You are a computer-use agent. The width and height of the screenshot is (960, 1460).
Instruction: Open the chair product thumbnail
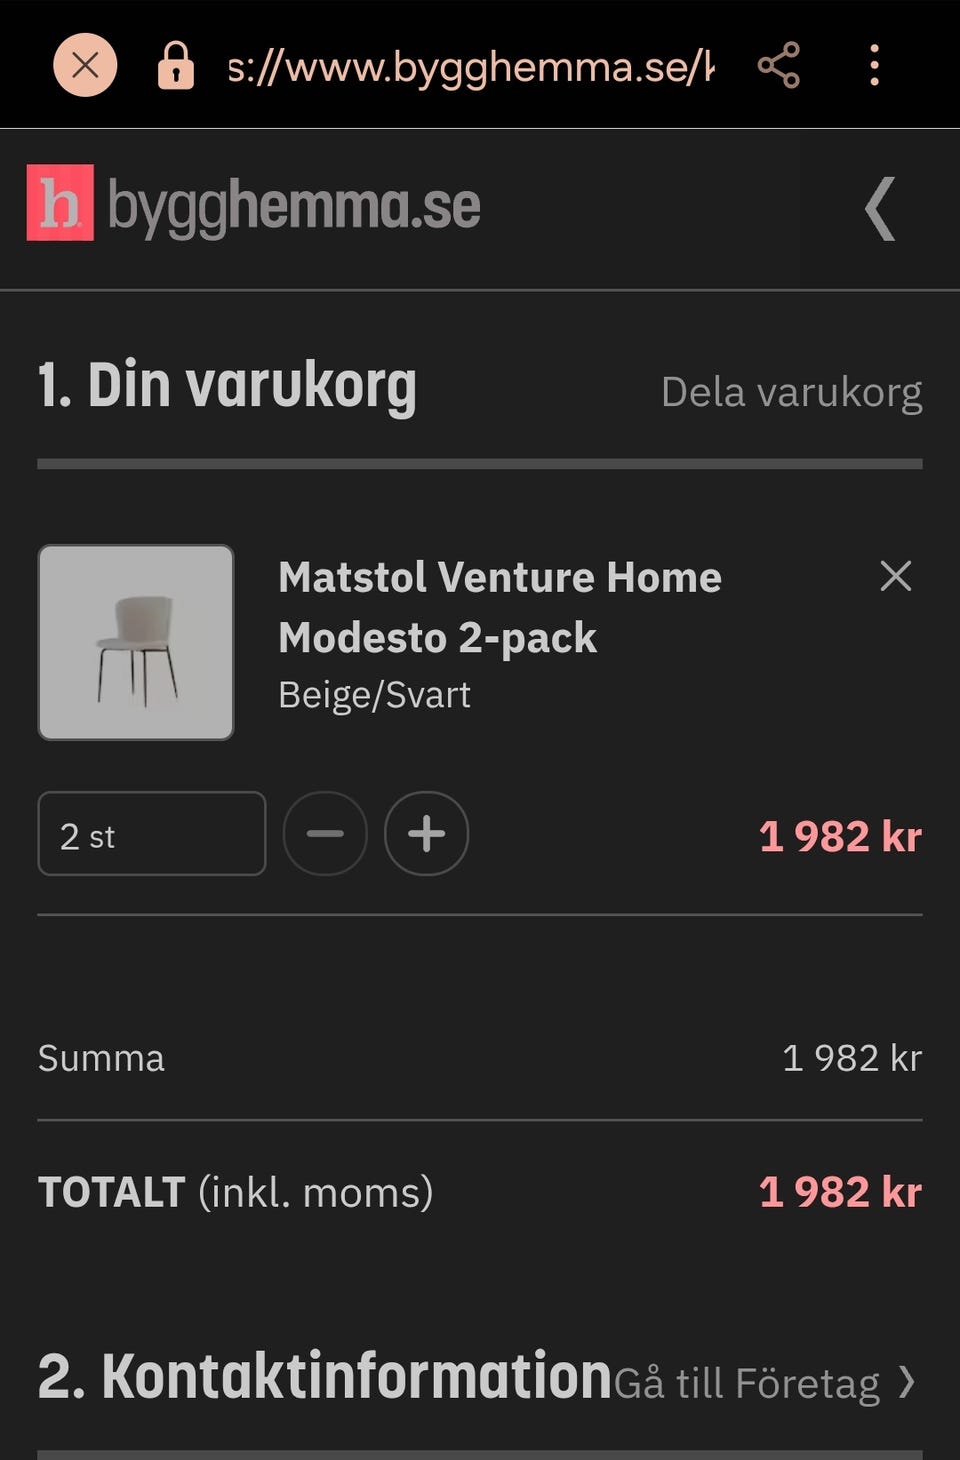pos(136,642)
